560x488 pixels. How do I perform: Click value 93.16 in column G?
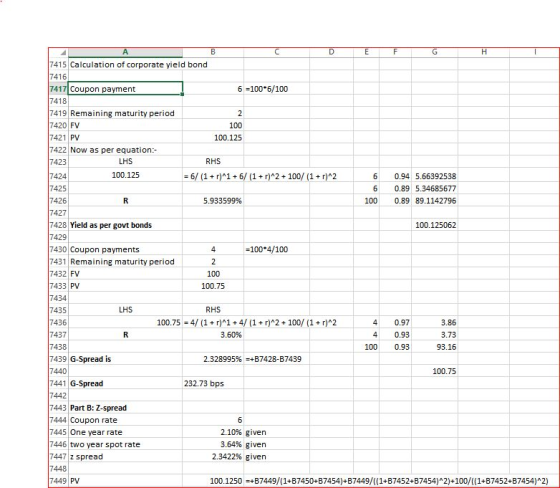pyautogui.click(x=446, y=347)
